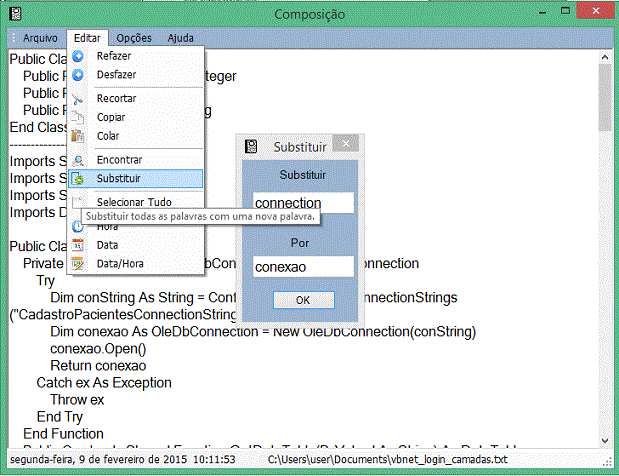619x476 pixels.
Task: Click the scrollbar up arrow
Action: tap(605, 58)
